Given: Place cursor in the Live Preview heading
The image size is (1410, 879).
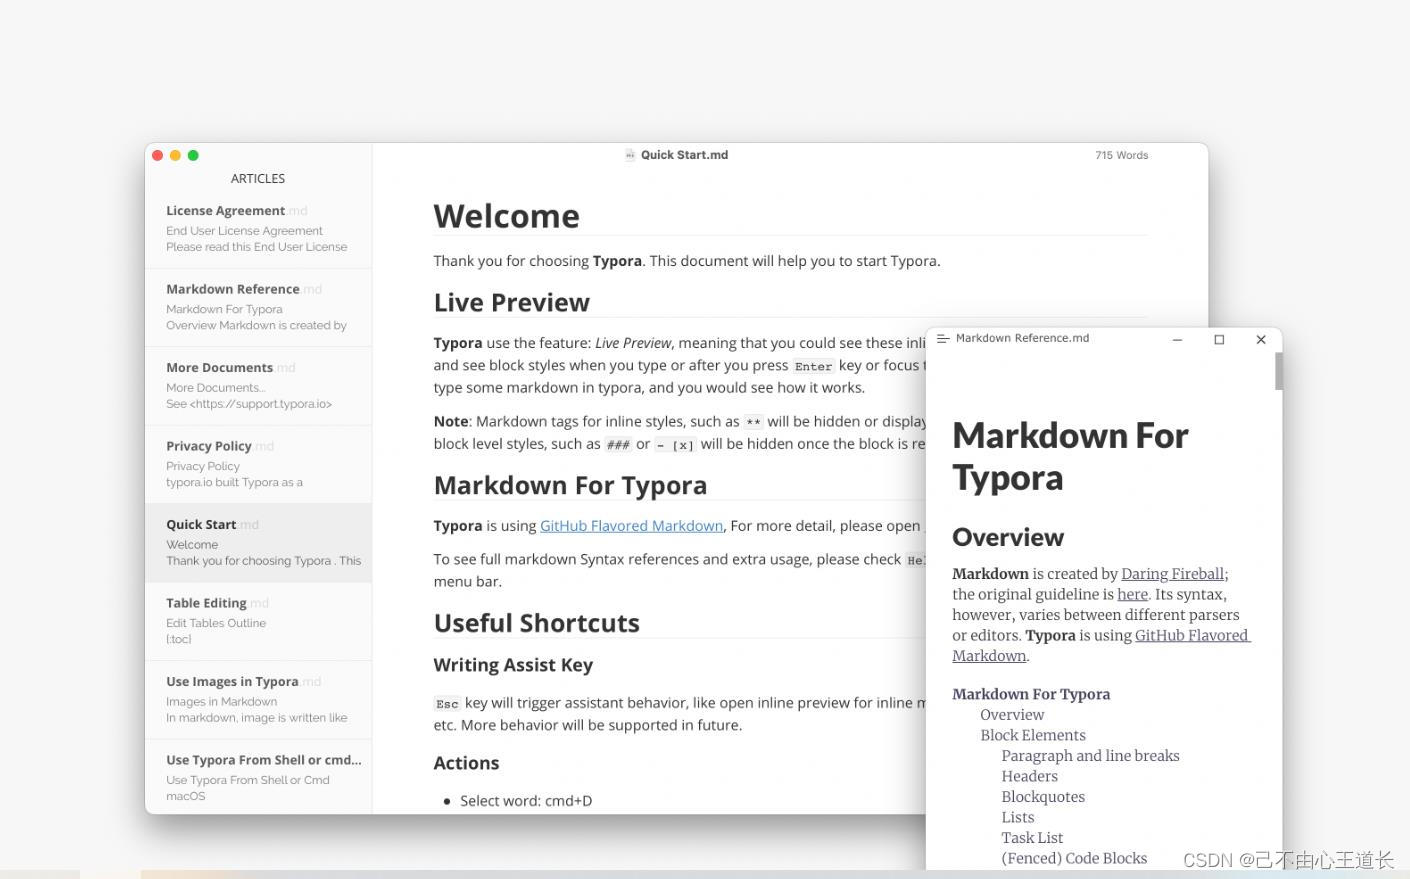Looking at the screenshot, I should point(511,302).
